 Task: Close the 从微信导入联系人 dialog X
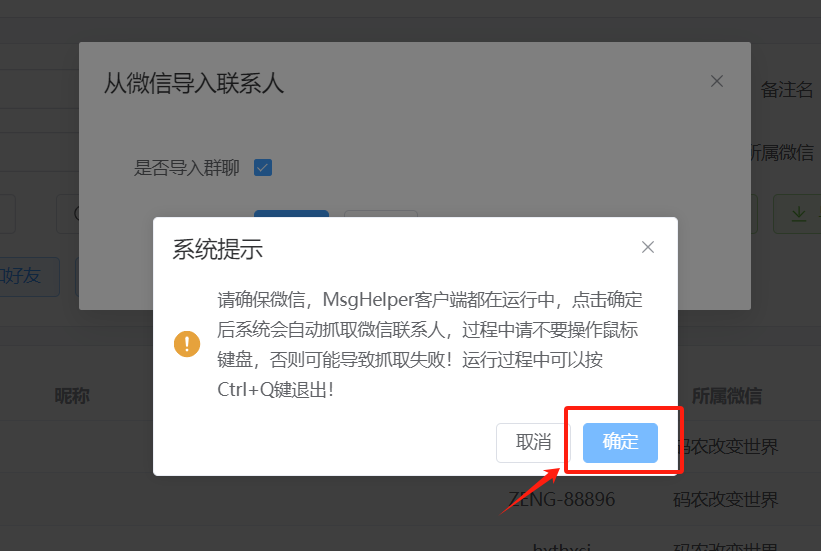[x=717, y=81]
